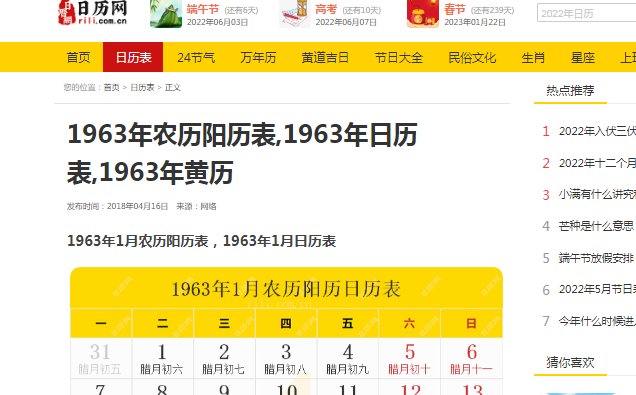Click the 六 Saturday column header
The image size is (636, 395).
pos(409,323)
